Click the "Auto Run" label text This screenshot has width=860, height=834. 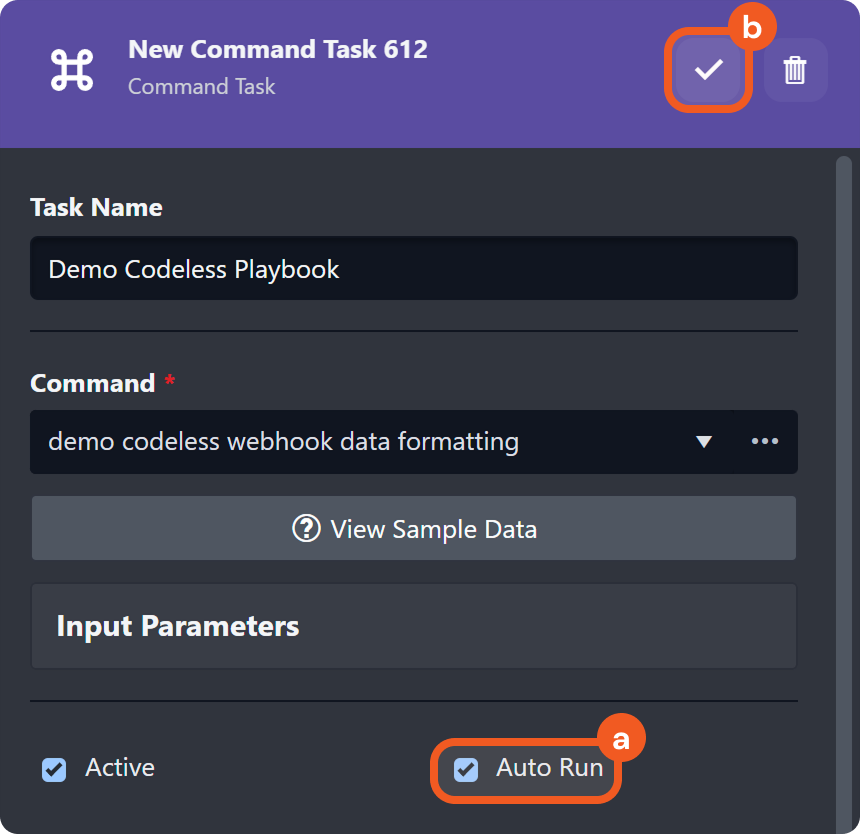click(549, 768)
